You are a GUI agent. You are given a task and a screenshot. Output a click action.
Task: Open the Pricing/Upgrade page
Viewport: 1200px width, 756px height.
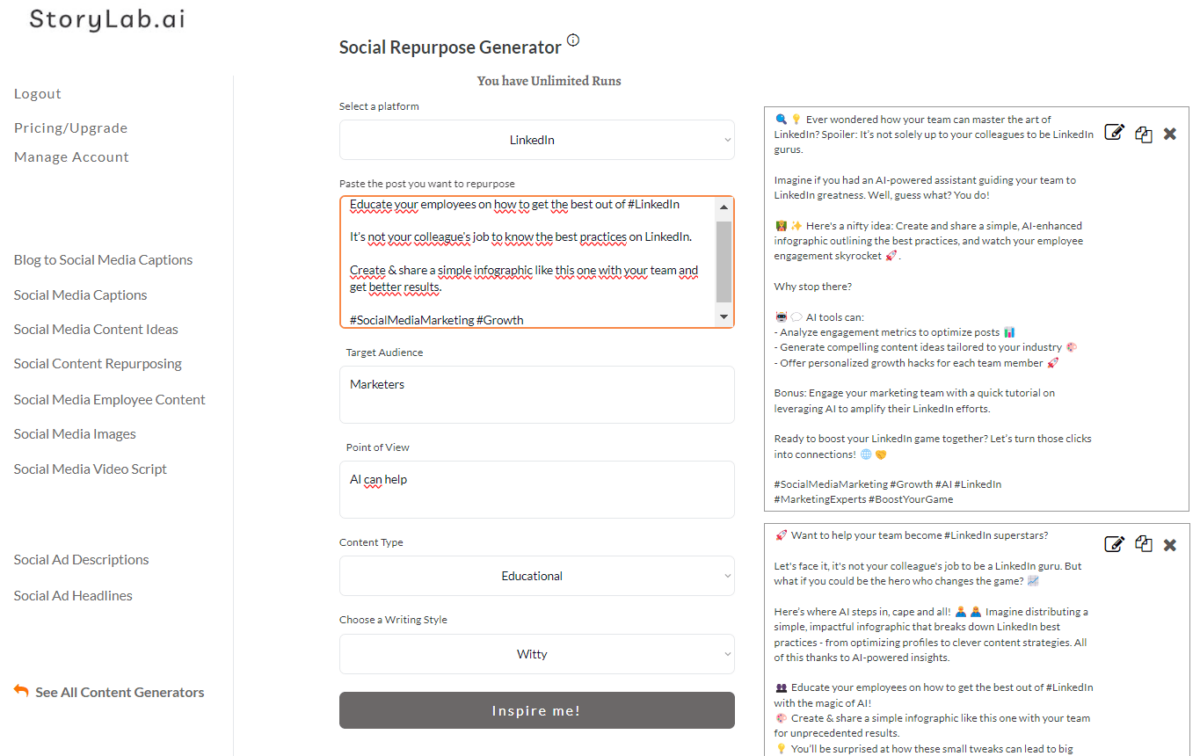pos(70,127)
